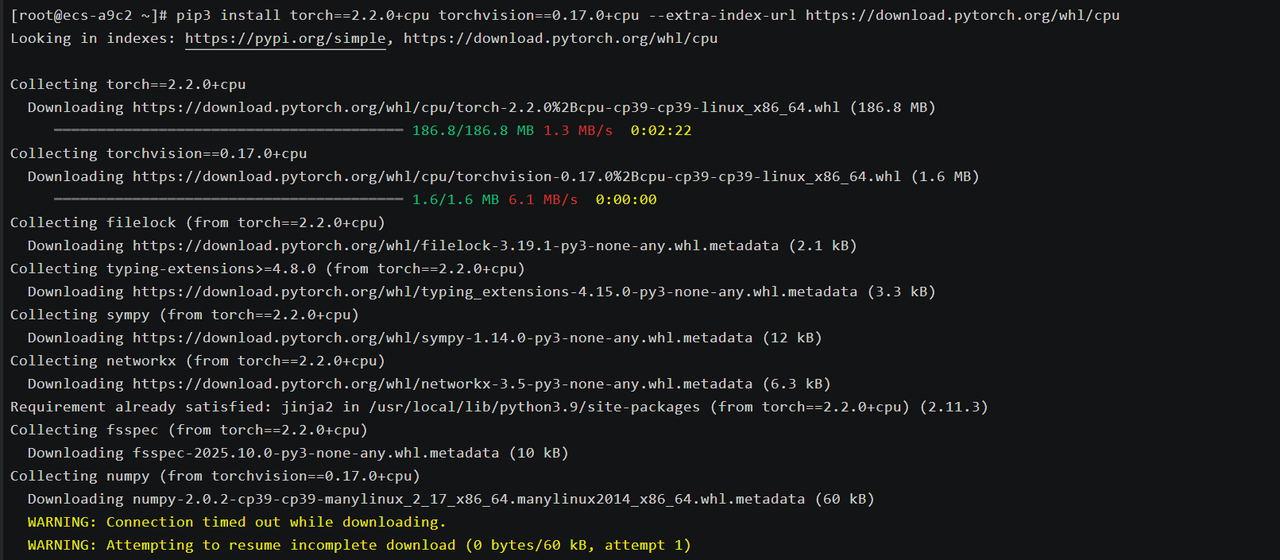Click the 'Requirement already satisfied: jinja2' line

499,407
